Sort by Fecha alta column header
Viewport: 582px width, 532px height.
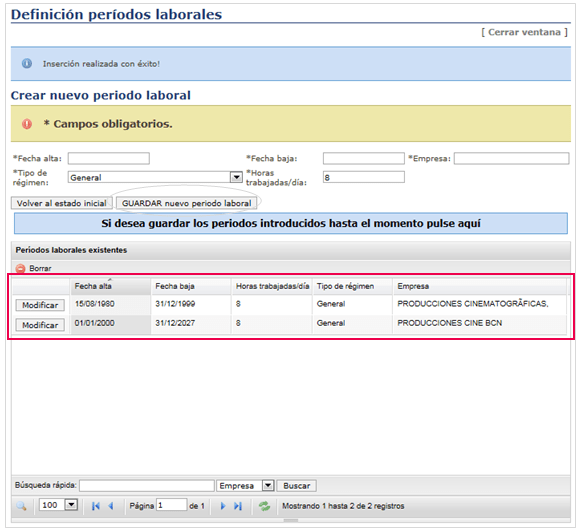pos(111,286)
